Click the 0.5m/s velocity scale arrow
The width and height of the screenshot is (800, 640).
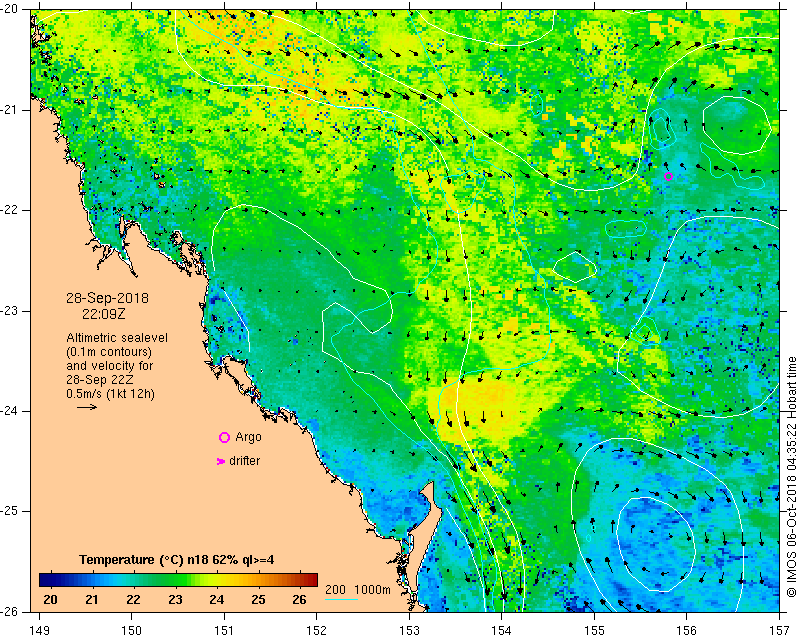pyautogui.click(x=87, y=407)
